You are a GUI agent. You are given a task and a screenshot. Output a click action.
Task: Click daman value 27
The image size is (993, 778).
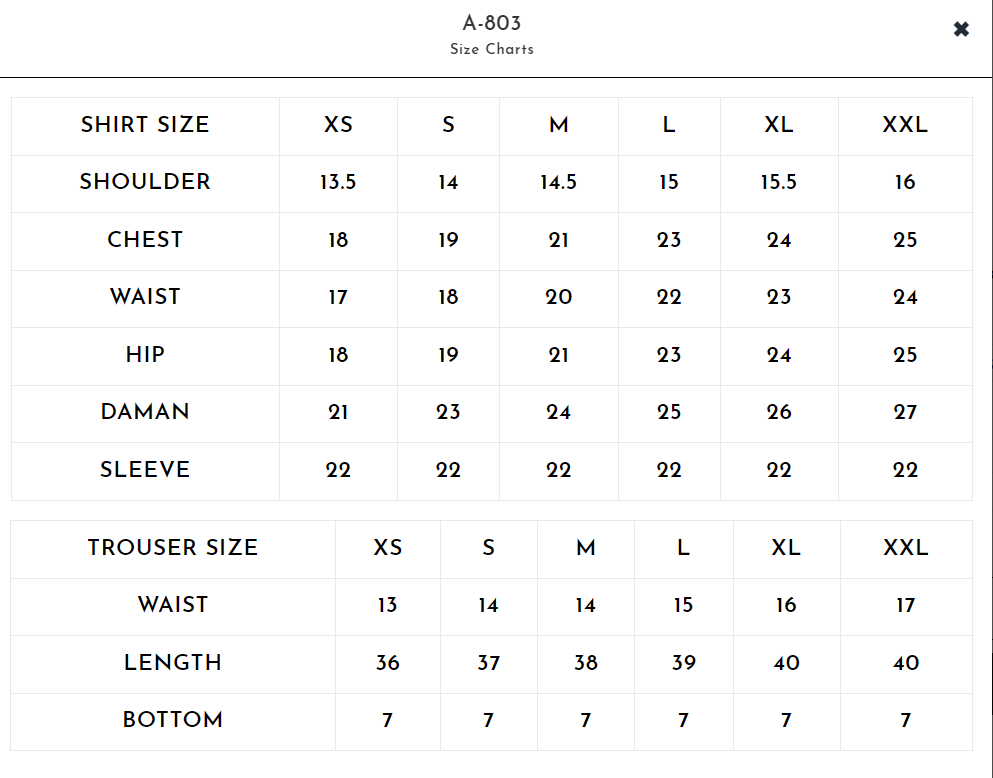pyautogui.click(x=904, y=412)
